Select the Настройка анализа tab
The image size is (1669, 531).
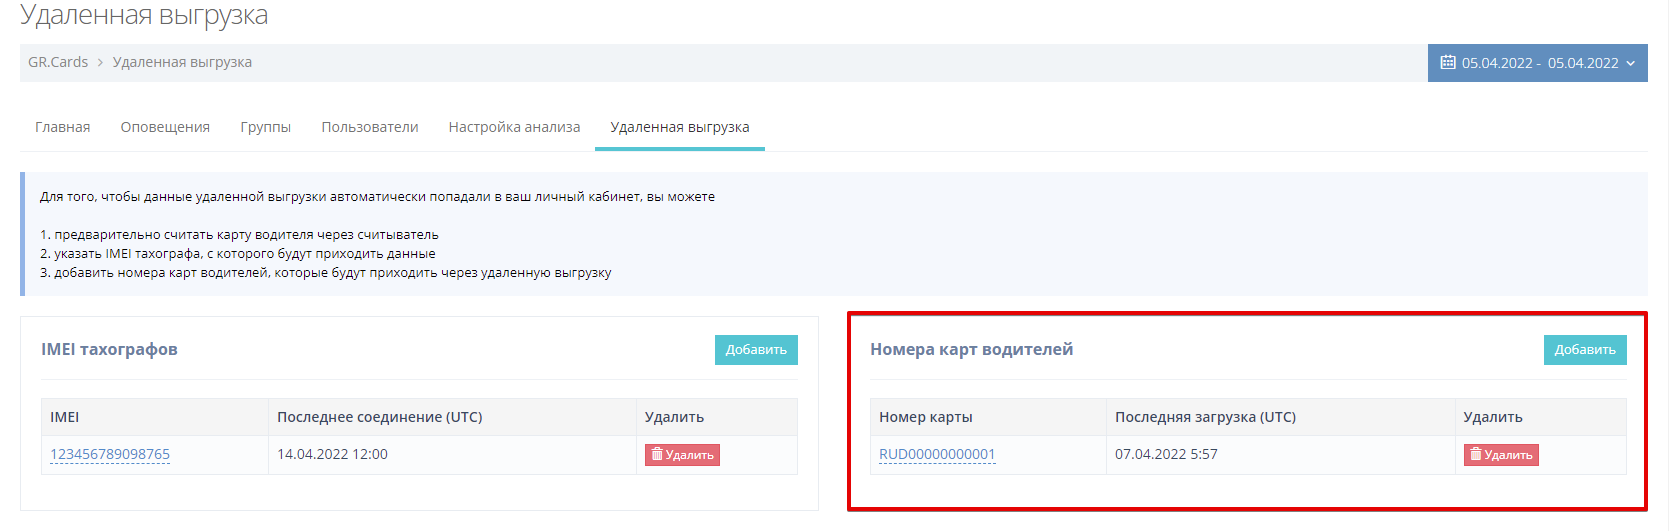tap(514, 127)
